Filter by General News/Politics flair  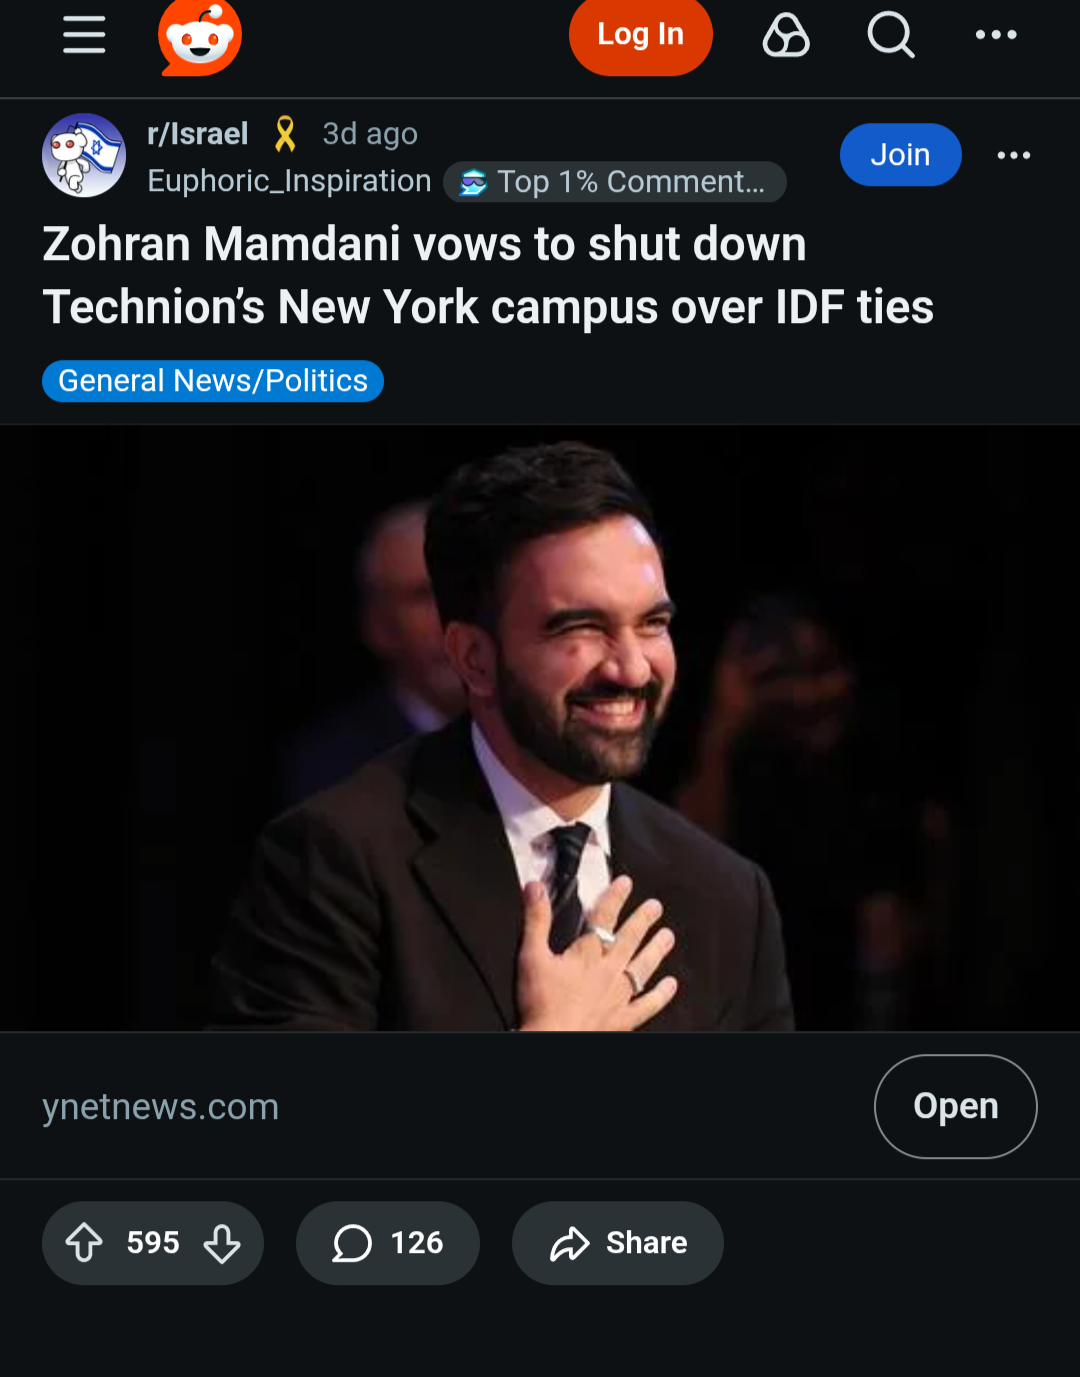213,381
